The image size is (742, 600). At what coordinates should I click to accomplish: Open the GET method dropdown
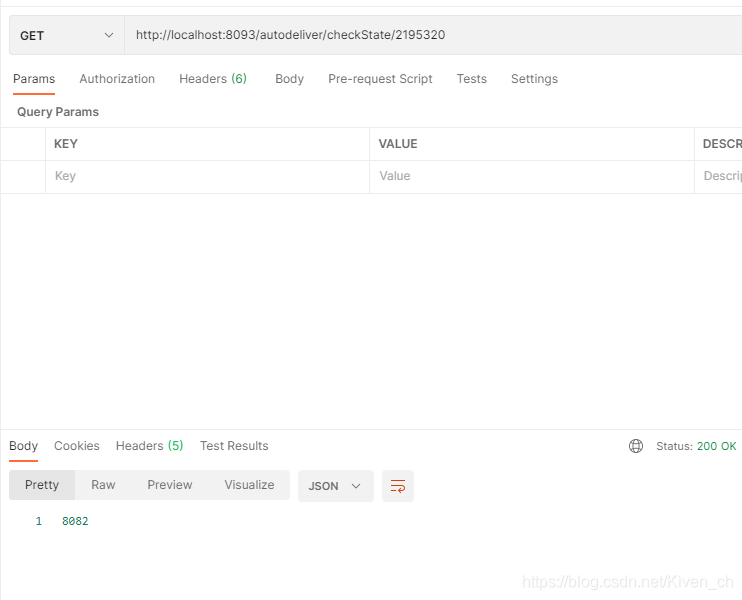pyautogui.click(x=67, y=35)
